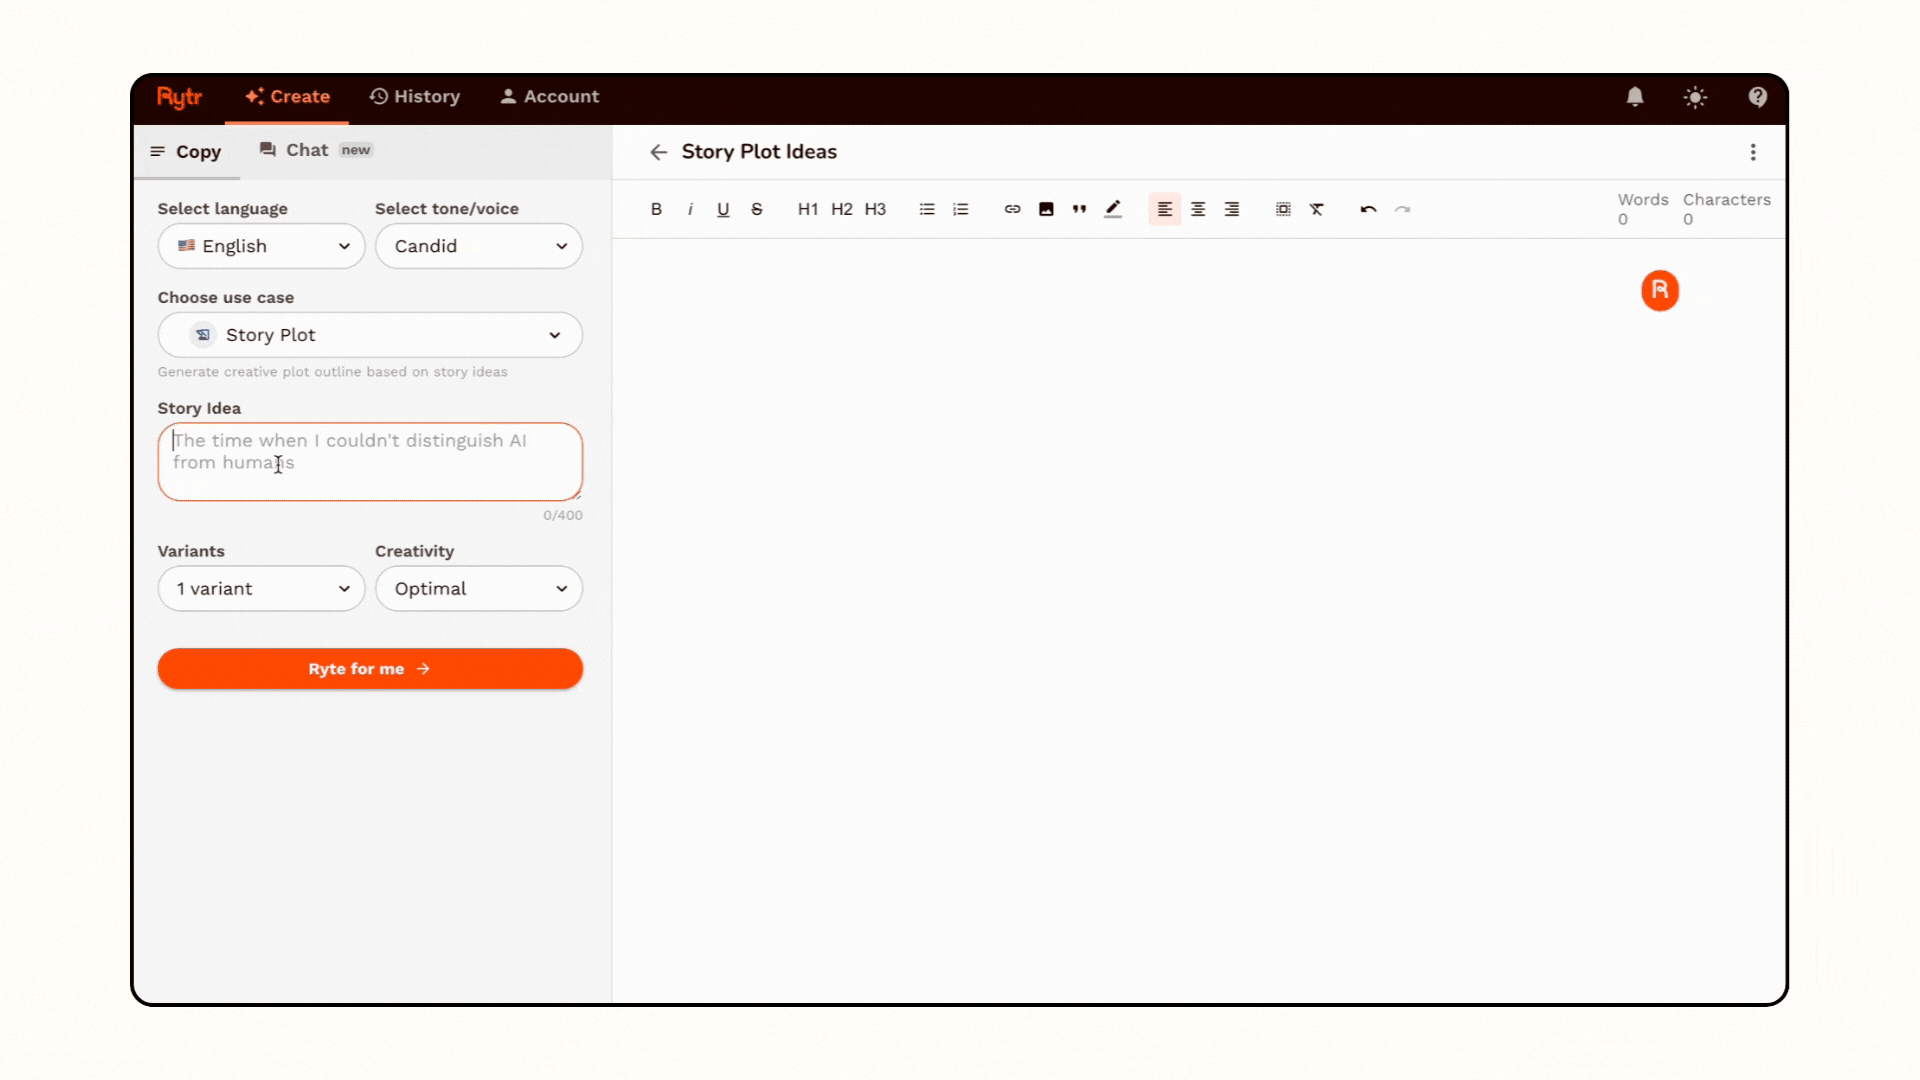The width and height of the screenshot is (1920, 1080).
Task: Toggle italic text formatting
Action: [x=690, y=209]
